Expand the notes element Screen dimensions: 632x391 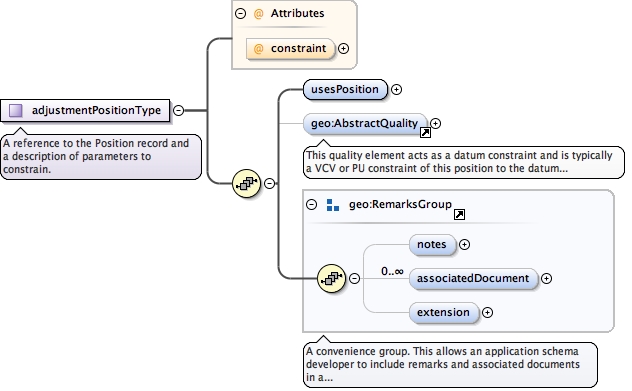point(465,245)
